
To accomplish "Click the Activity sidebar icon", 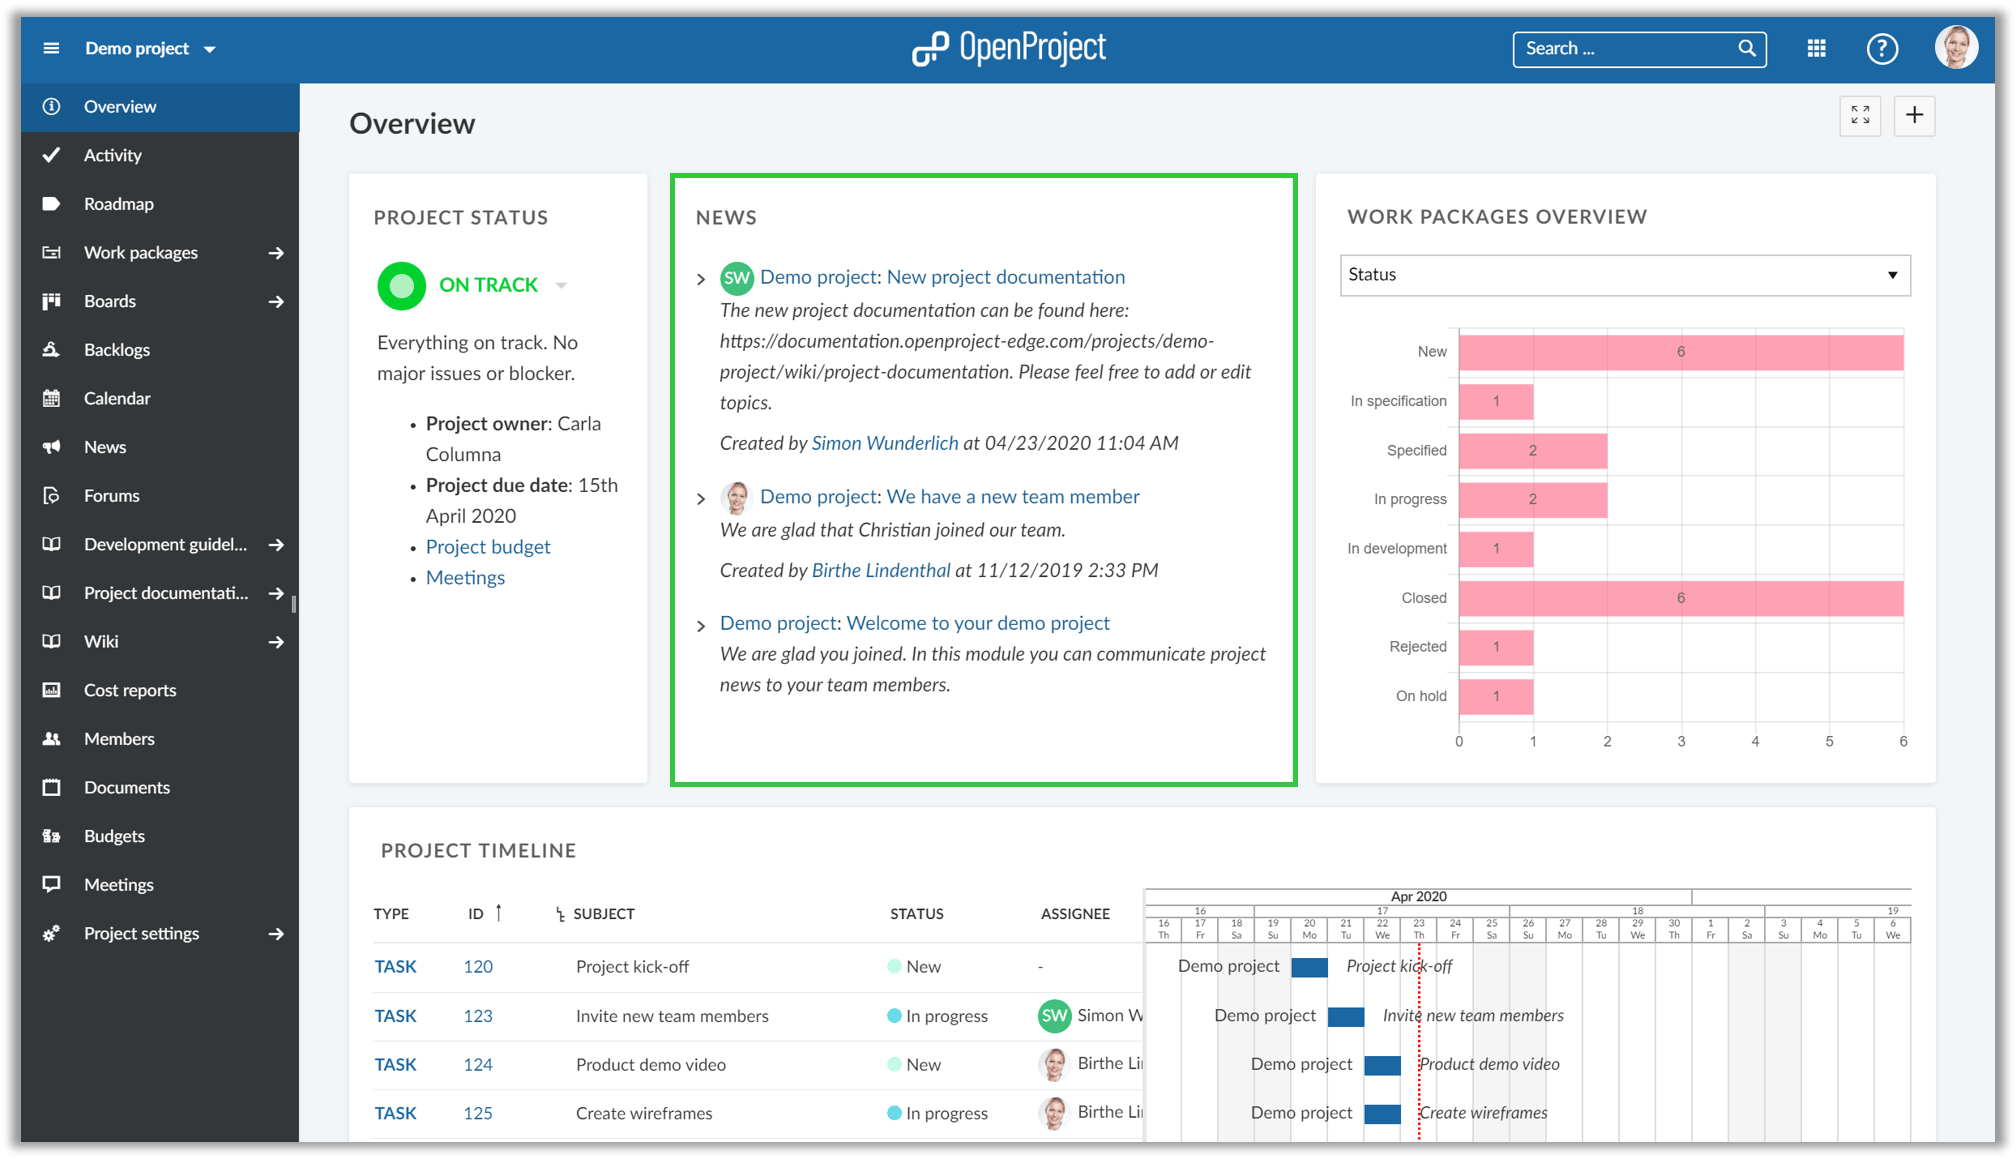I will (x=51, y=154).
